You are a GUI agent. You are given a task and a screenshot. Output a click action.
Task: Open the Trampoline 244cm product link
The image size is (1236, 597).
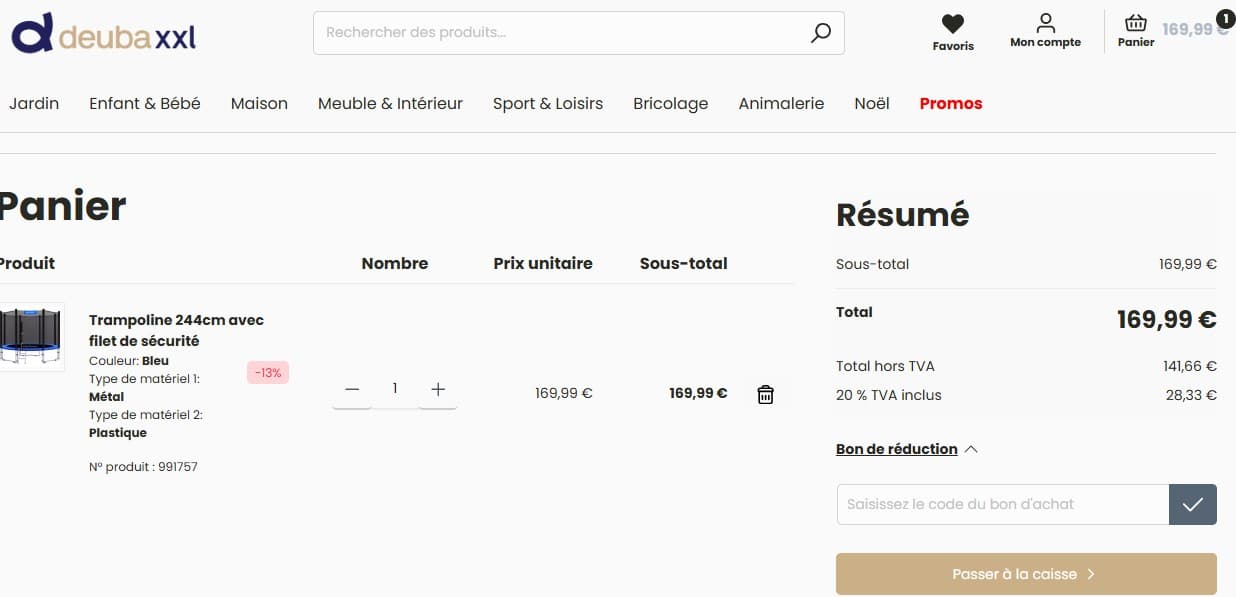(x=175, y=330)
